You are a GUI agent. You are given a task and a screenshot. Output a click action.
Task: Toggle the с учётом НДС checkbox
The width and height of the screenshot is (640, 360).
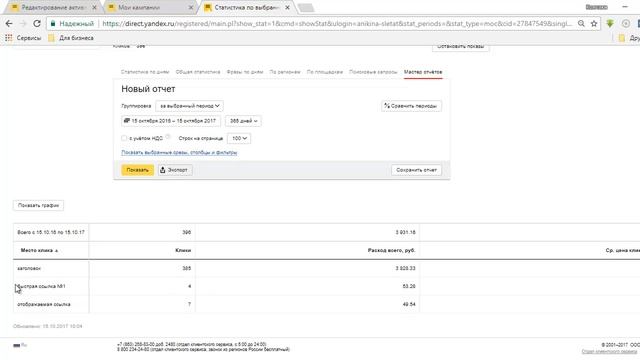(x=124, y=138)
